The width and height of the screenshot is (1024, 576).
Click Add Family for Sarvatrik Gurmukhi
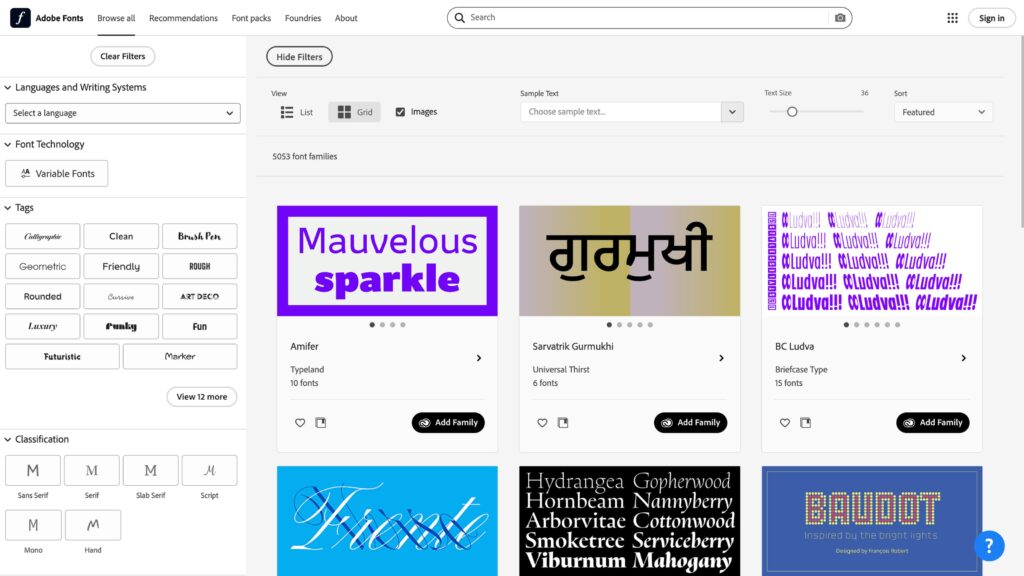tap(690, 422)
